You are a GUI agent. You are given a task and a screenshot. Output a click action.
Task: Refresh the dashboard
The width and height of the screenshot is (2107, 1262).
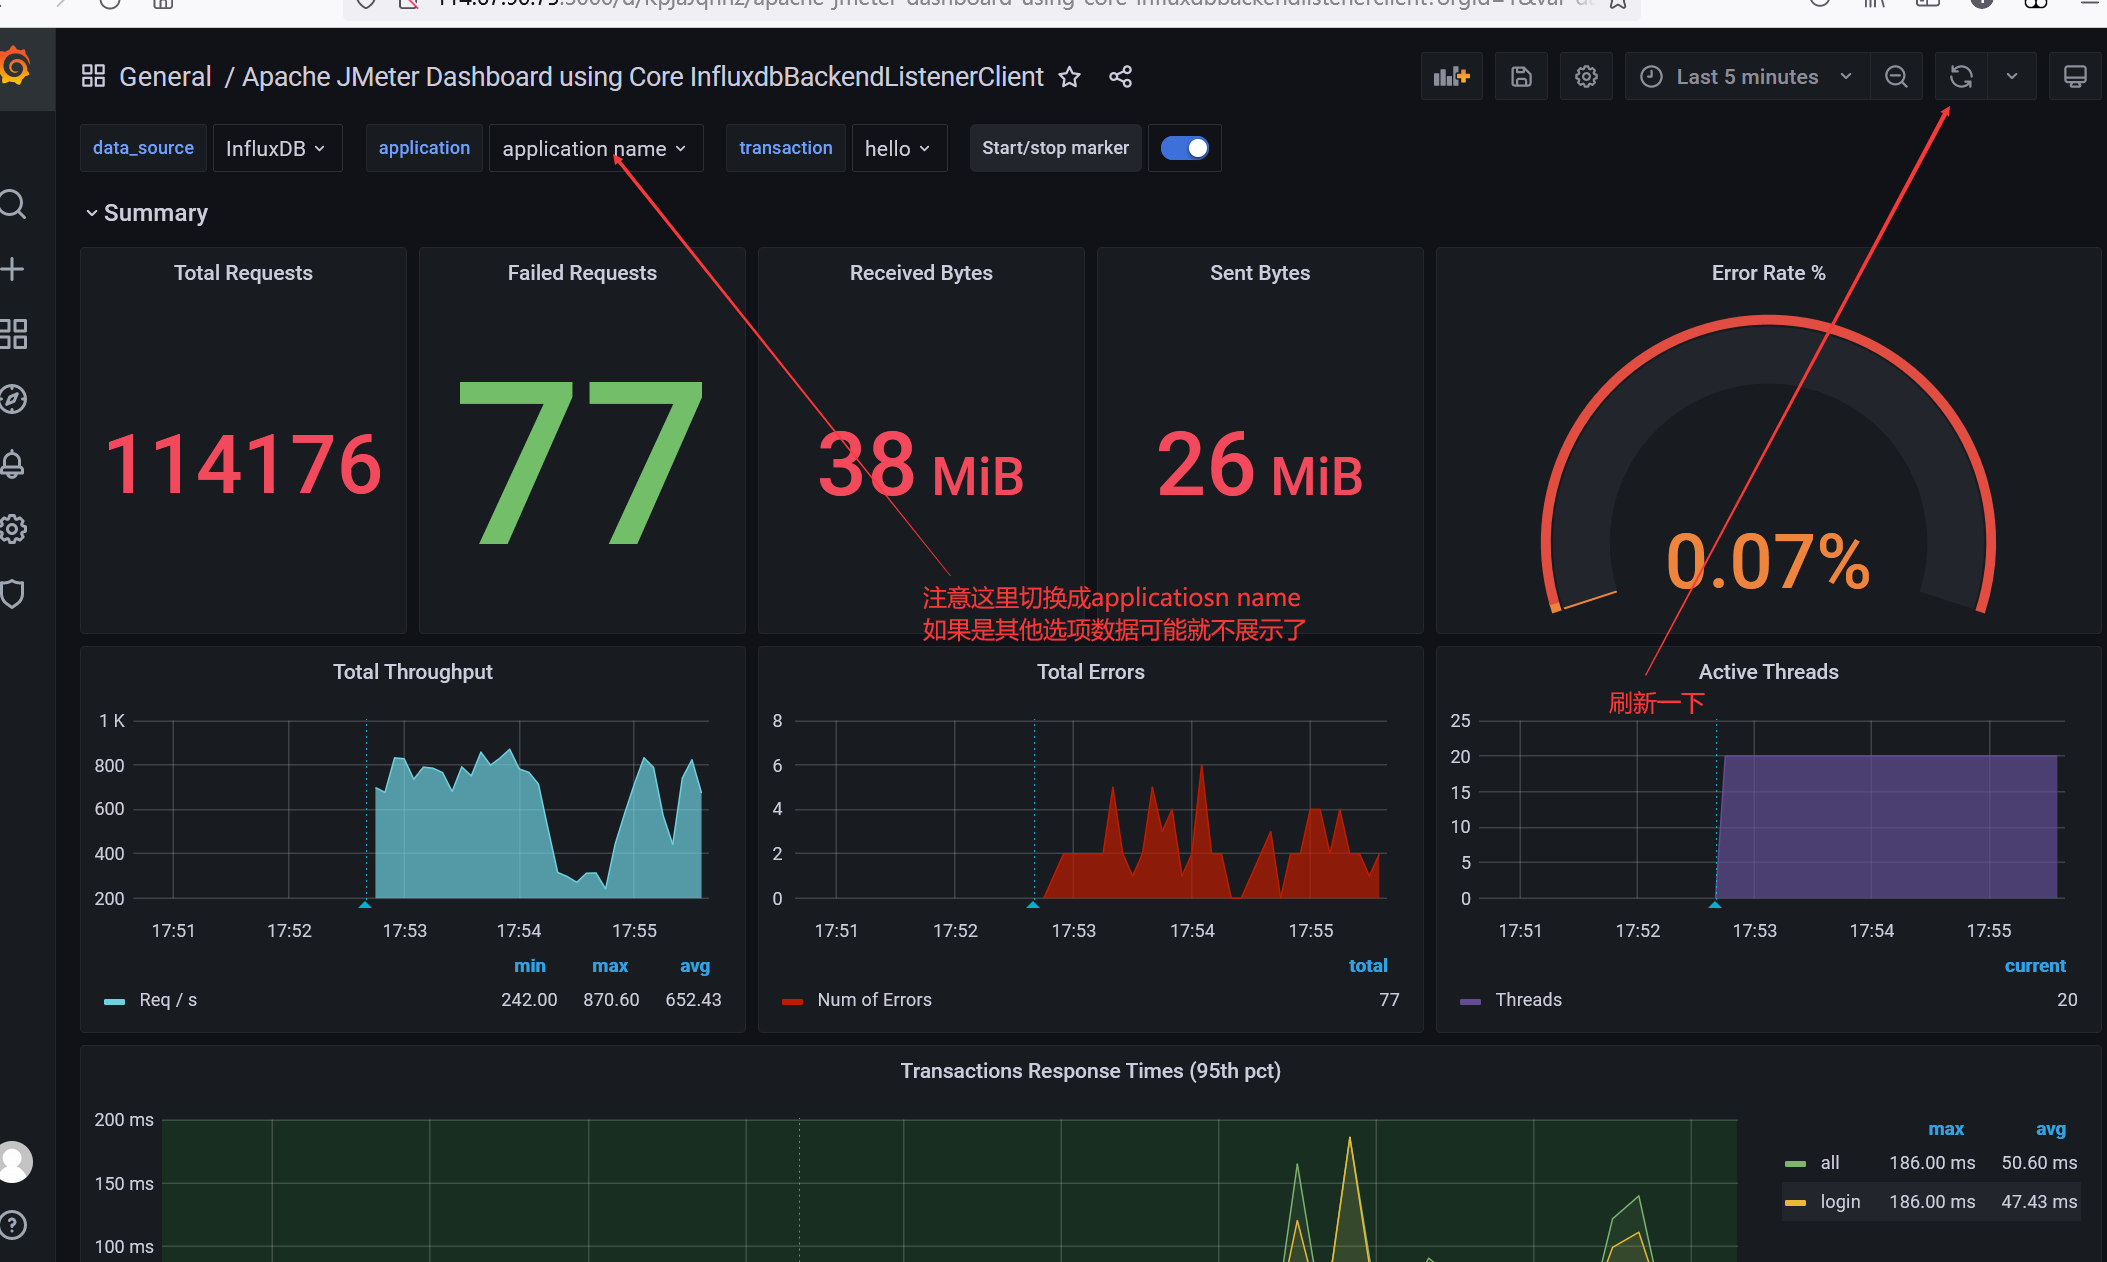tap(1961, 77)
